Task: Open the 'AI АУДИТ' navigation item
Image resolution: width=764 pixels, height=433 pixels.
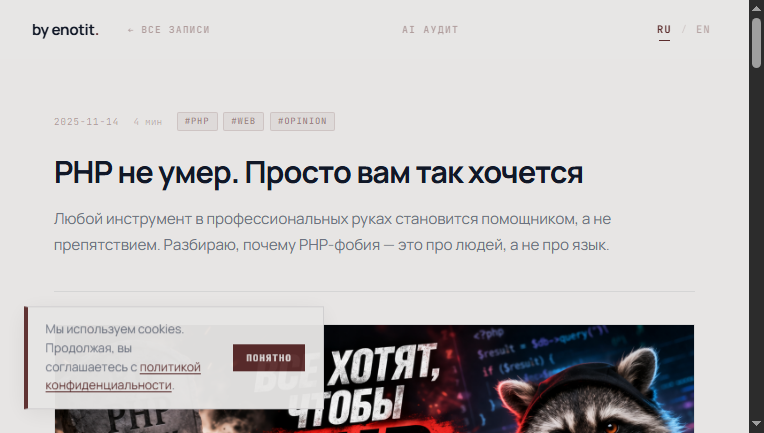Action: tap(430, 30)
